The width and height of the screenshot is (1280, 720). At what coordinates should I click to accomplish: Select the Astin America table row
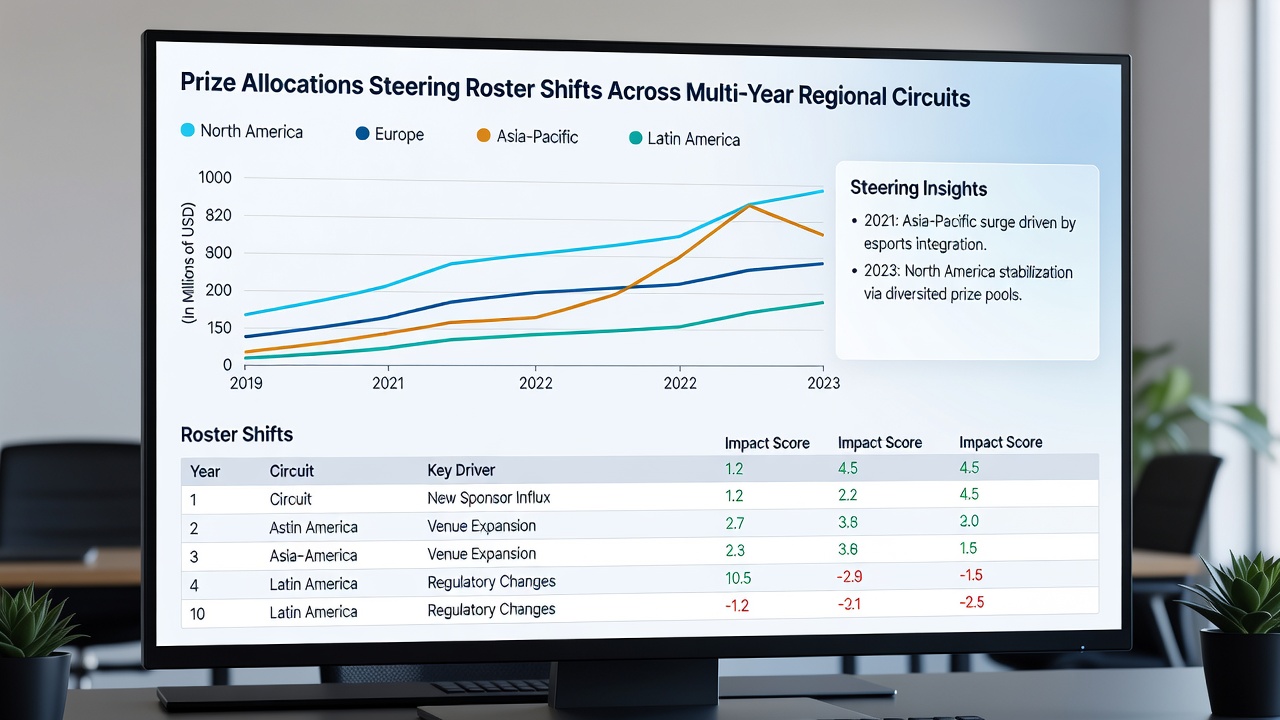point(640,525)
